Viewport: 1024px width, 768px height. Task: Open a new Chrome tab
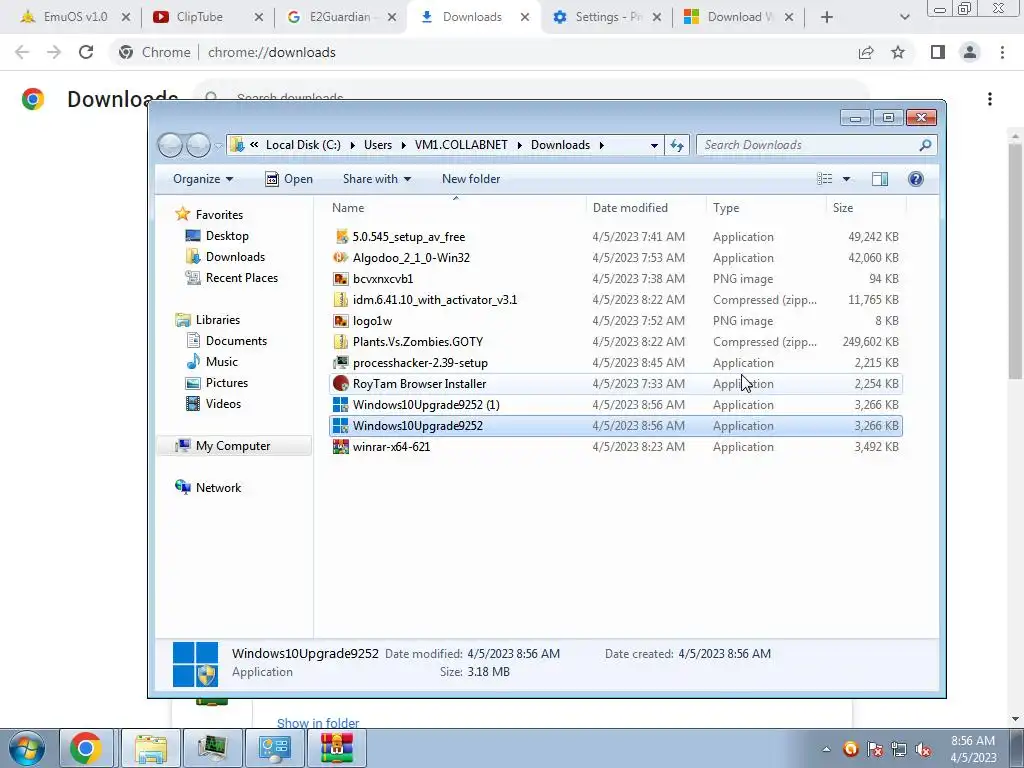827,17
